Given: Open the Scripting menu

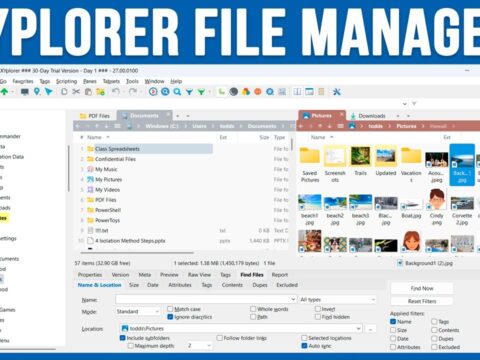Looking at the screenshot, I should tap(66, 81).
